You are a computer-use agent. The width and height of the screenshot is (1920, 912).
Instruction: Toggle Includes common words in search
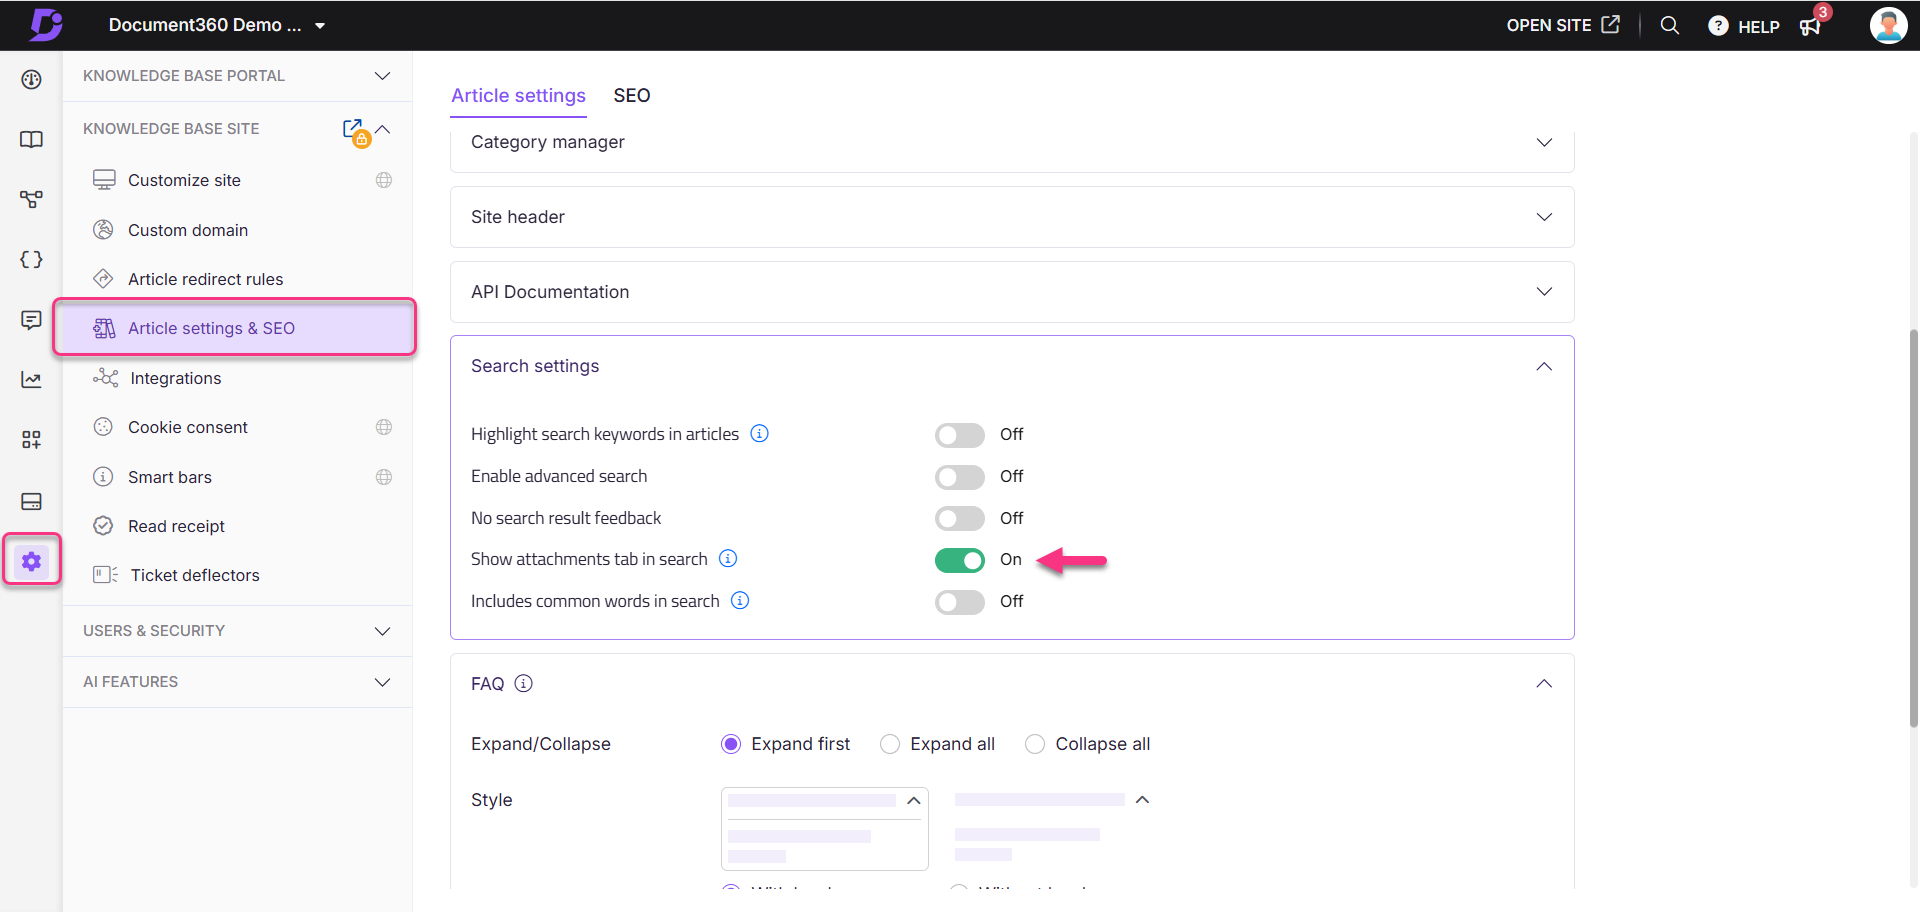pyautogui.click(x=960, y=602)
